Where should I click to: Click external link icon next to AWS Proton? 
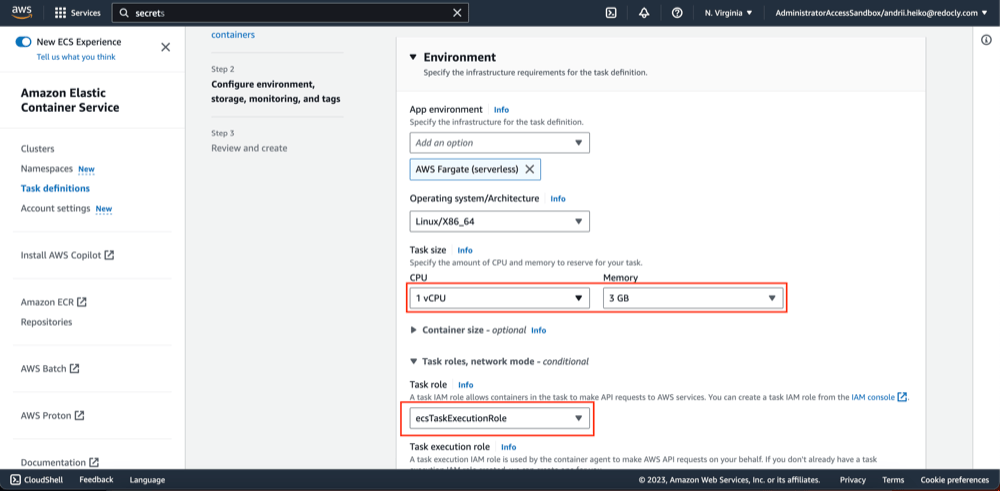[x=79, y=415]
